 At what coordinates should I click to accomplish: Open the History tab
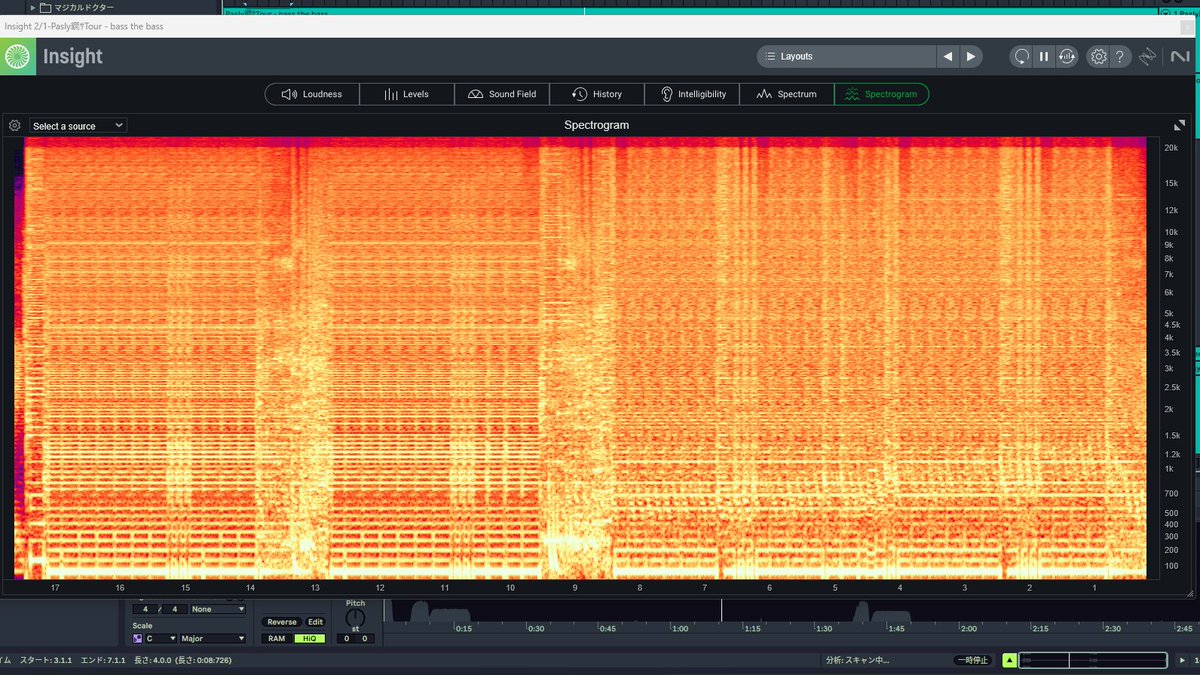tap(597, 94)
